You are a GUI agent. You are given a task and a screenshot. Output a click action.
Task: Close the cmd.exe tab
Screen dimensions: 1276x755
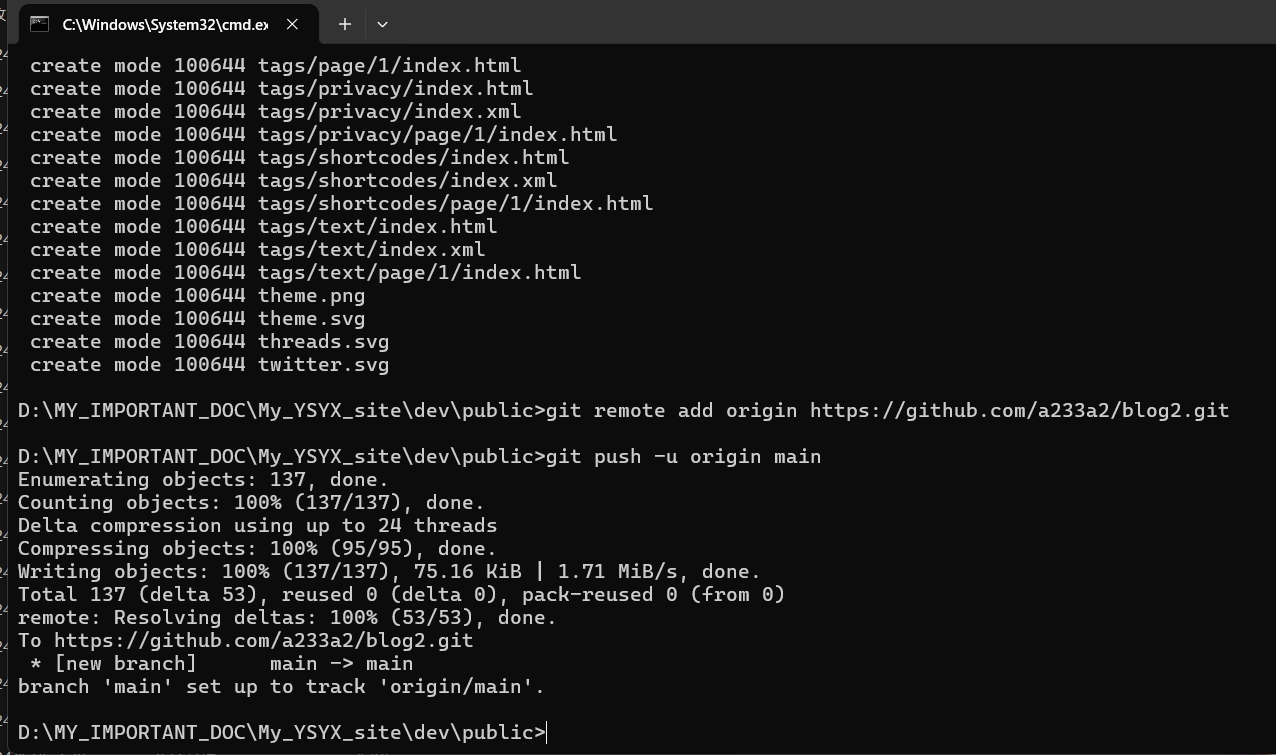point(292,24)
